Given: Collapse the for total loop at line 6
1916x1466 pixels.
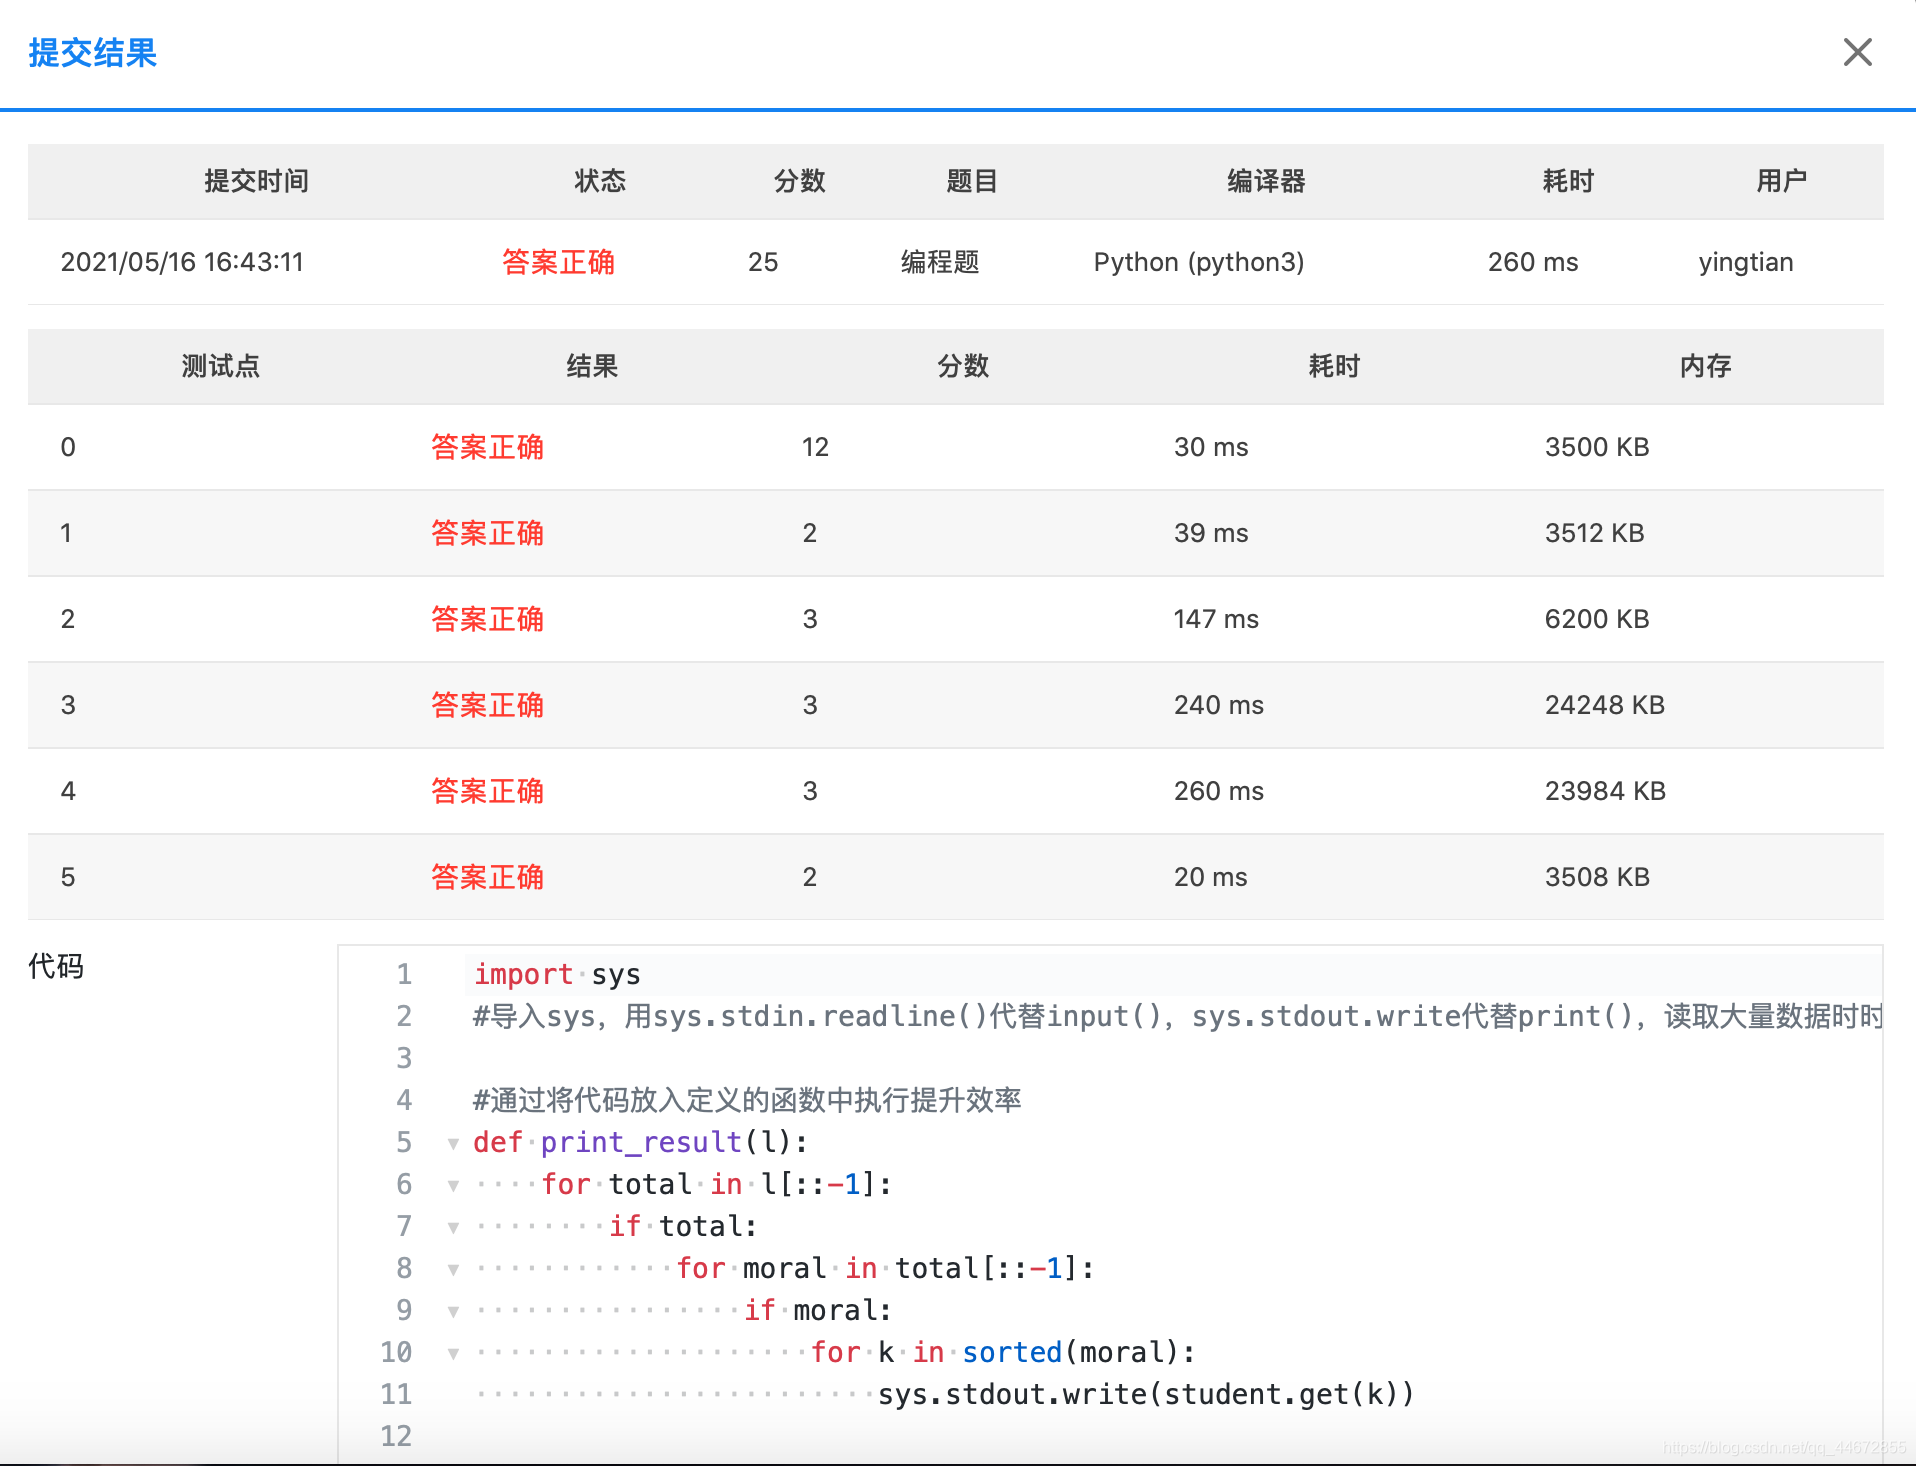Looking at the screenshot, I should (454, 1185).
